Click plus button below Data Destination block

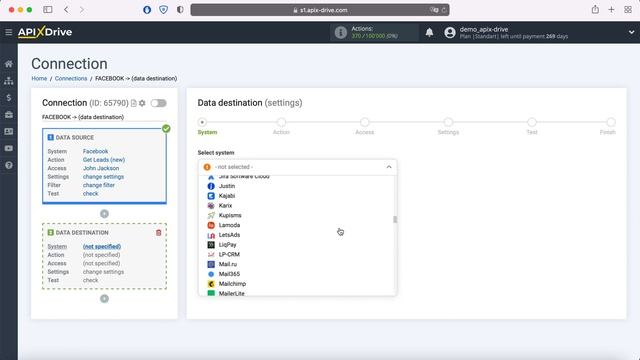104,299
